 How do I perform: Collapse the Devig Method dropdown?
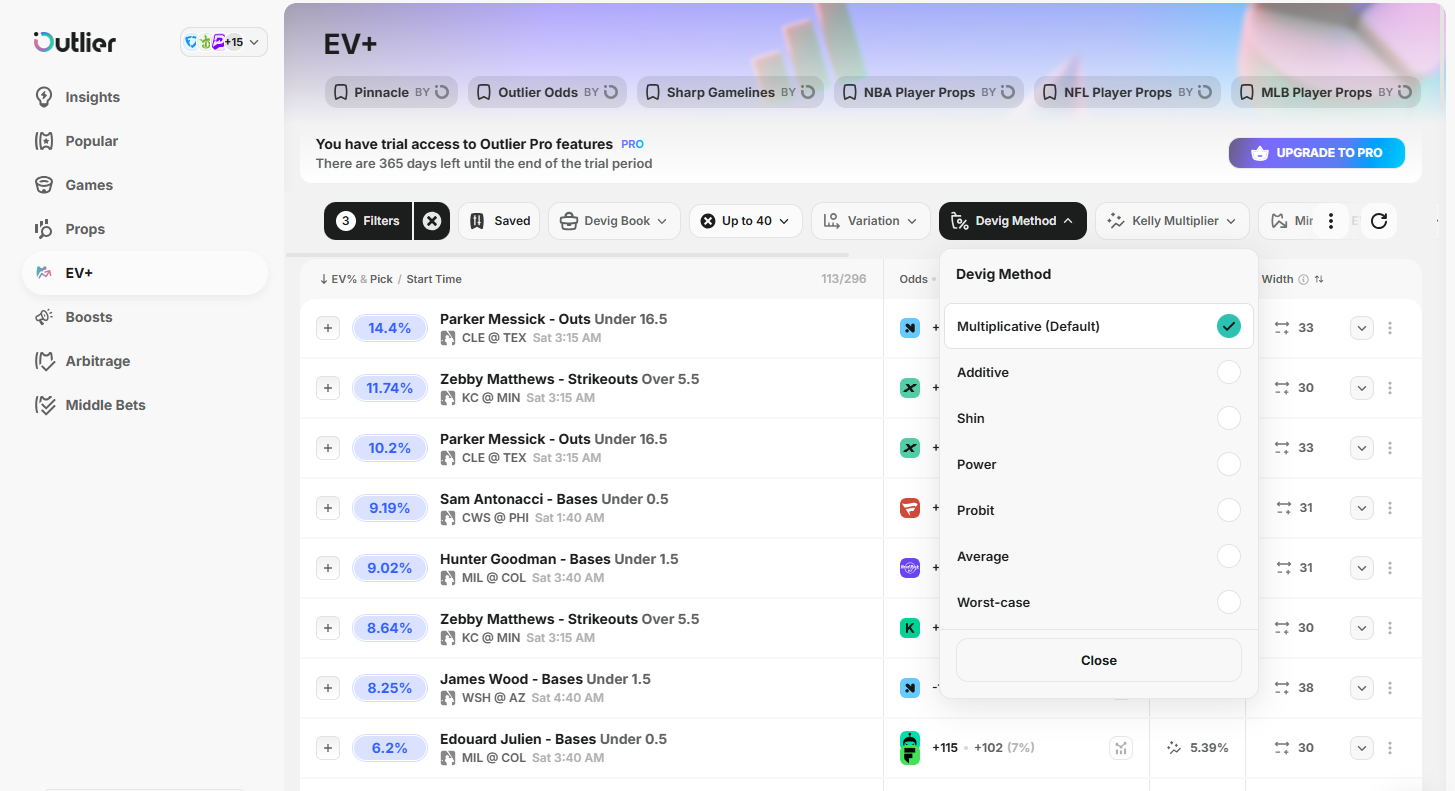[x=1013, y=221]
